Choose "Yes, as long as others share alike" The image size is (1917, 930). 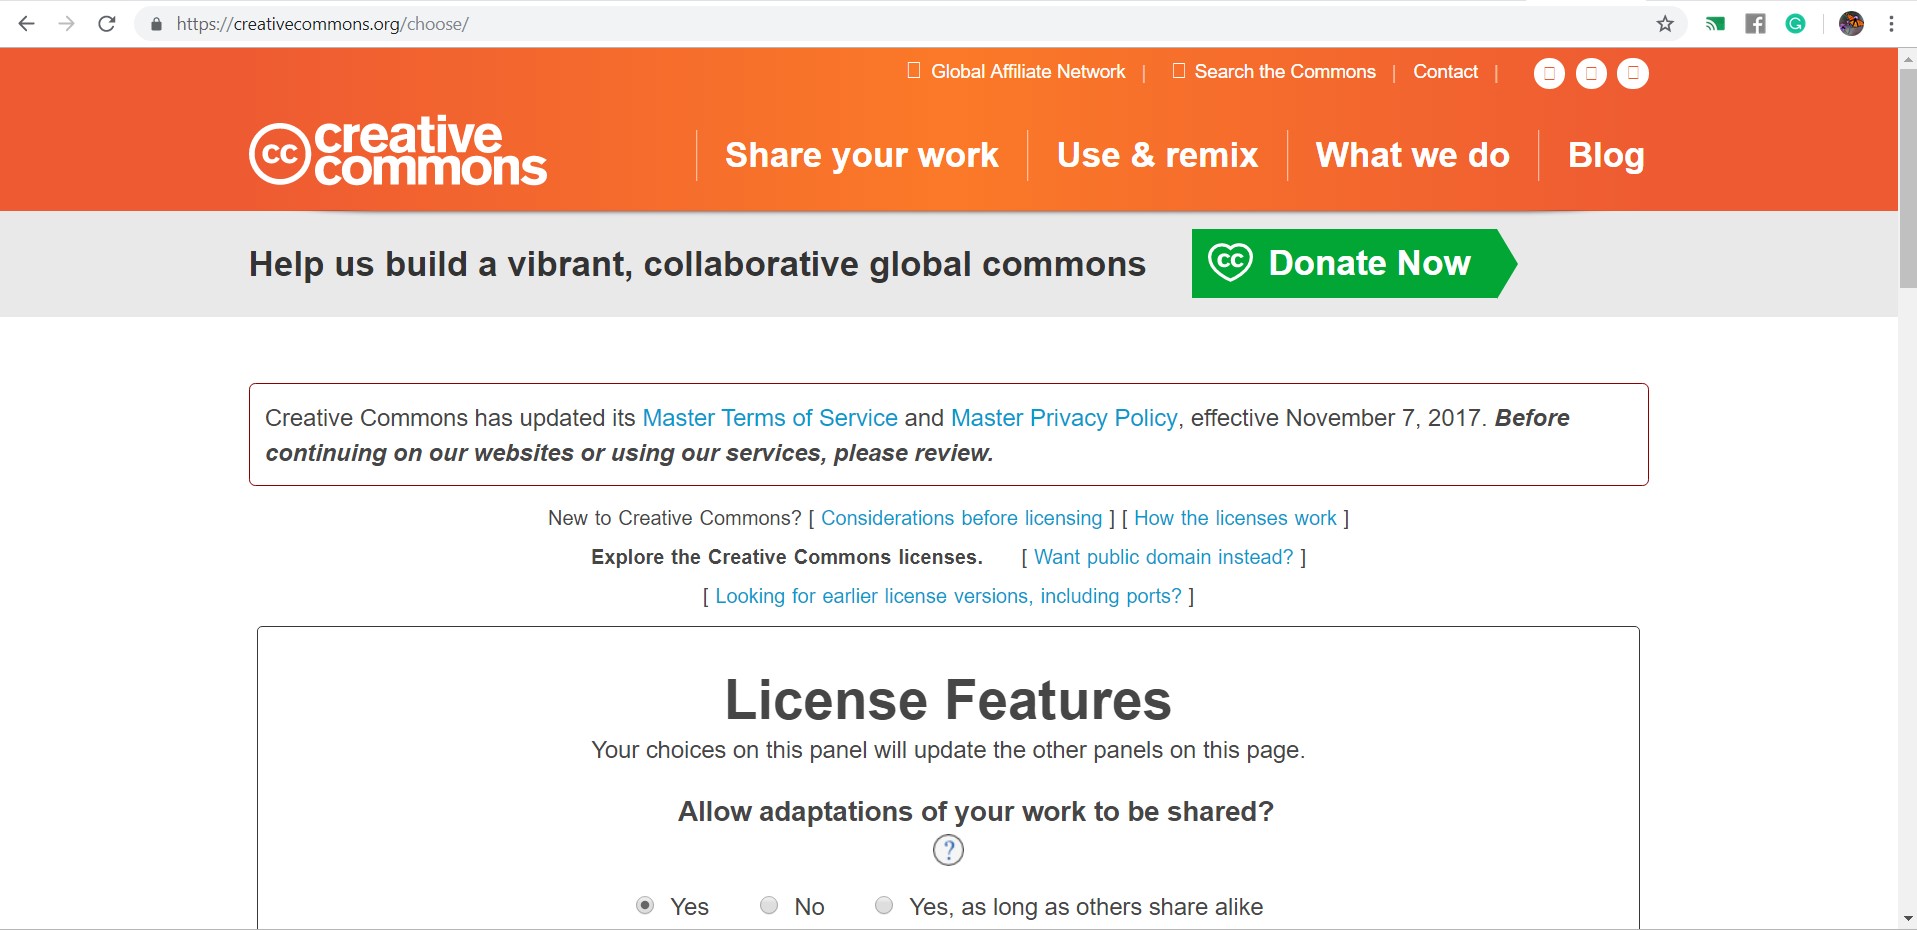click(884, 905)
